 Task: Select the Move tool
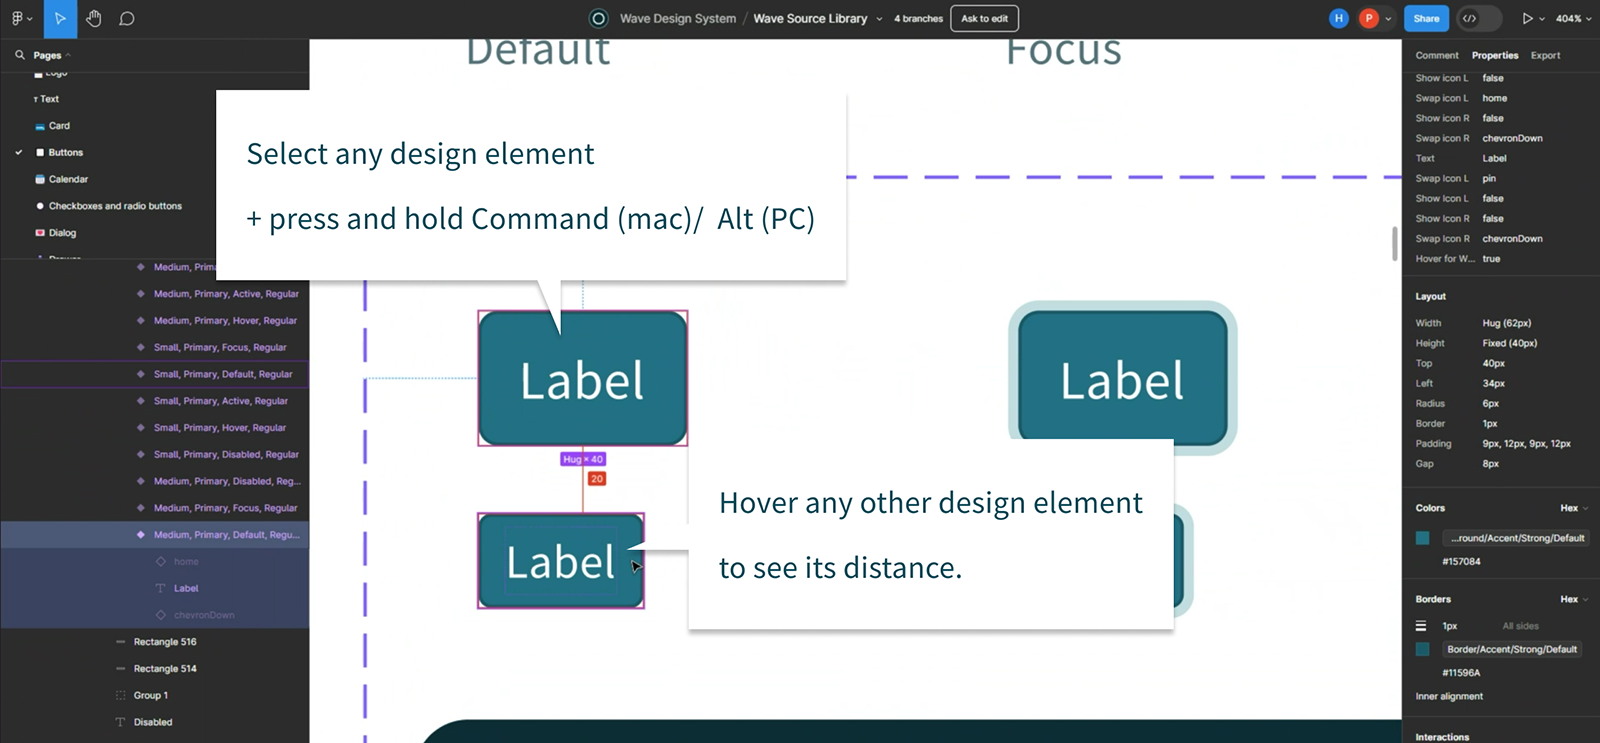click(x=60, y=18)
